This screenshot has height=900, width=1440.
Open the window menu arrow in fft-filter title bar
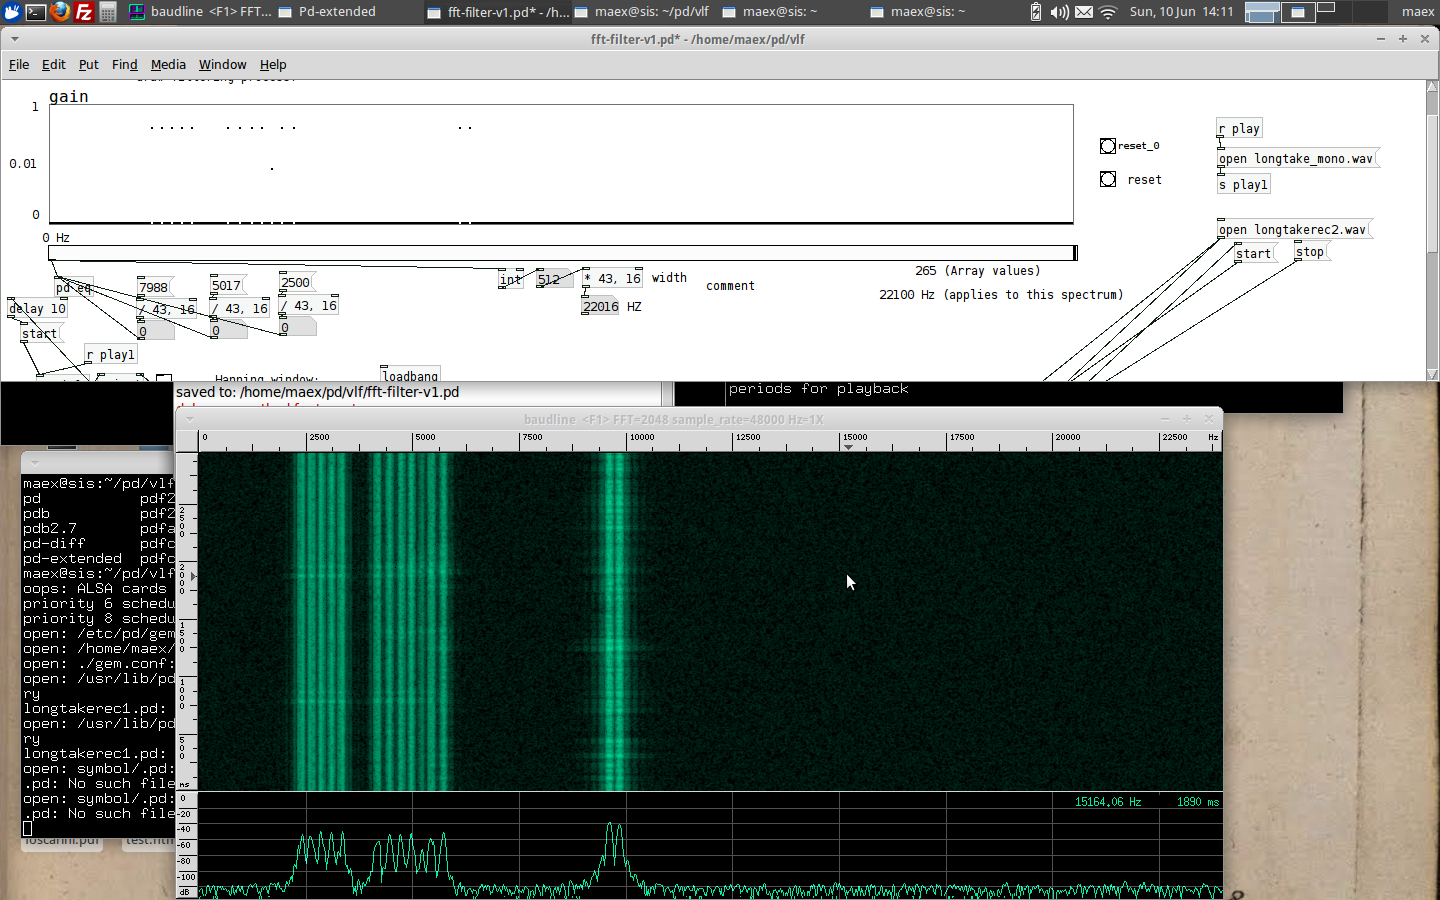14,39
